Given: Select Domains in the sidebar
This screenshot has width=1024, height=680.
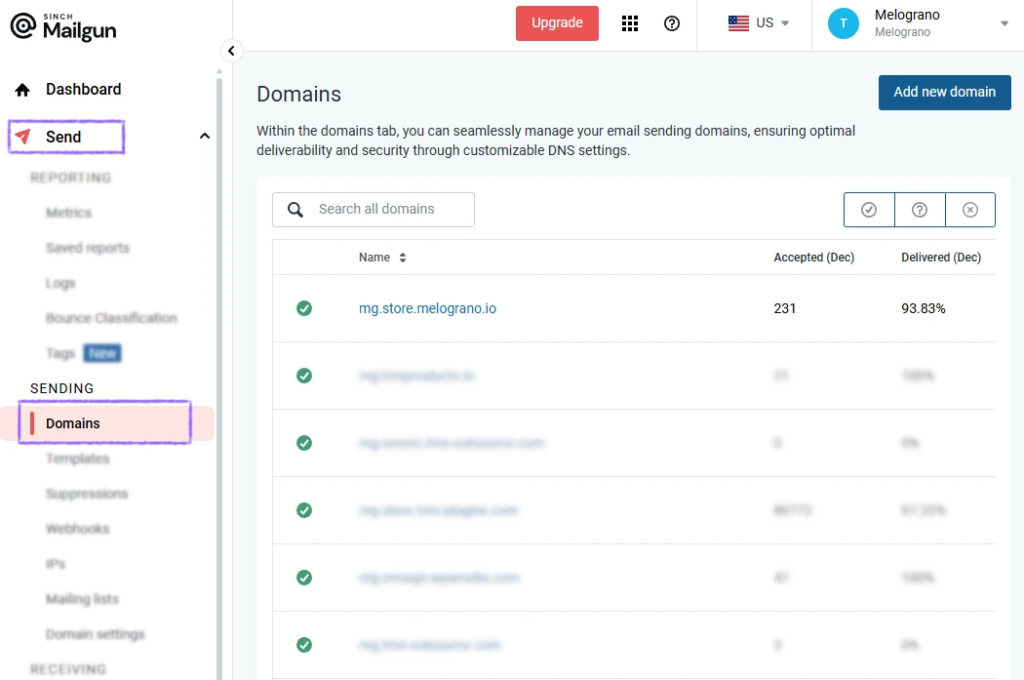Looking at the screenshot, I should pos(73,423).
